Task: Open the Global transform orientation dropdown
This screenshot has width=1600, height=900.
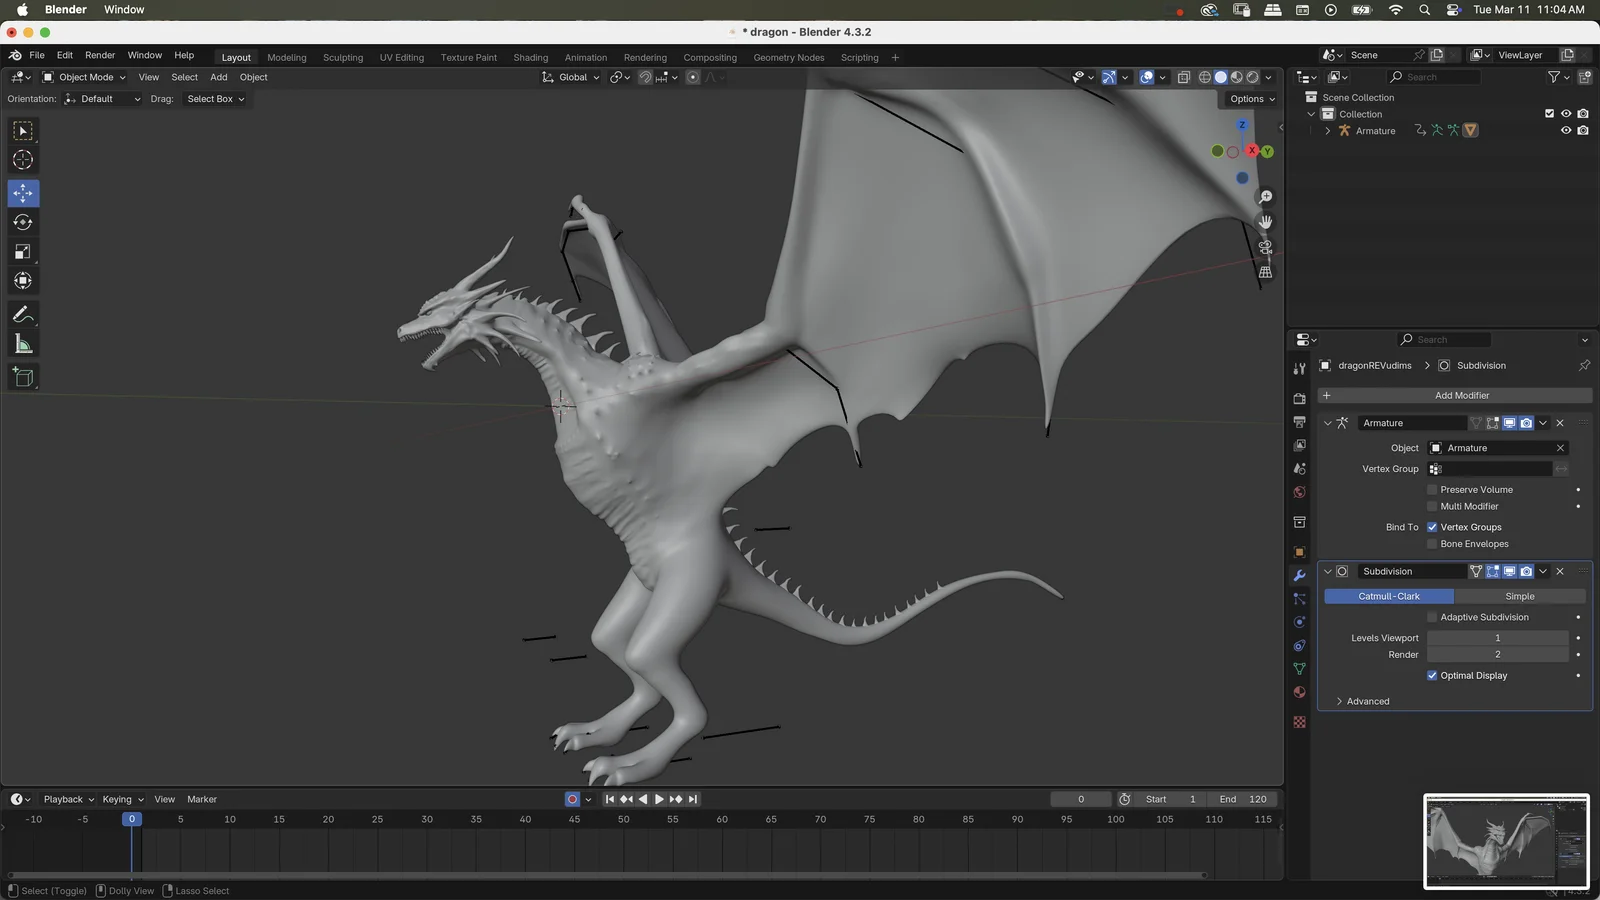Action: click(570, 77)
